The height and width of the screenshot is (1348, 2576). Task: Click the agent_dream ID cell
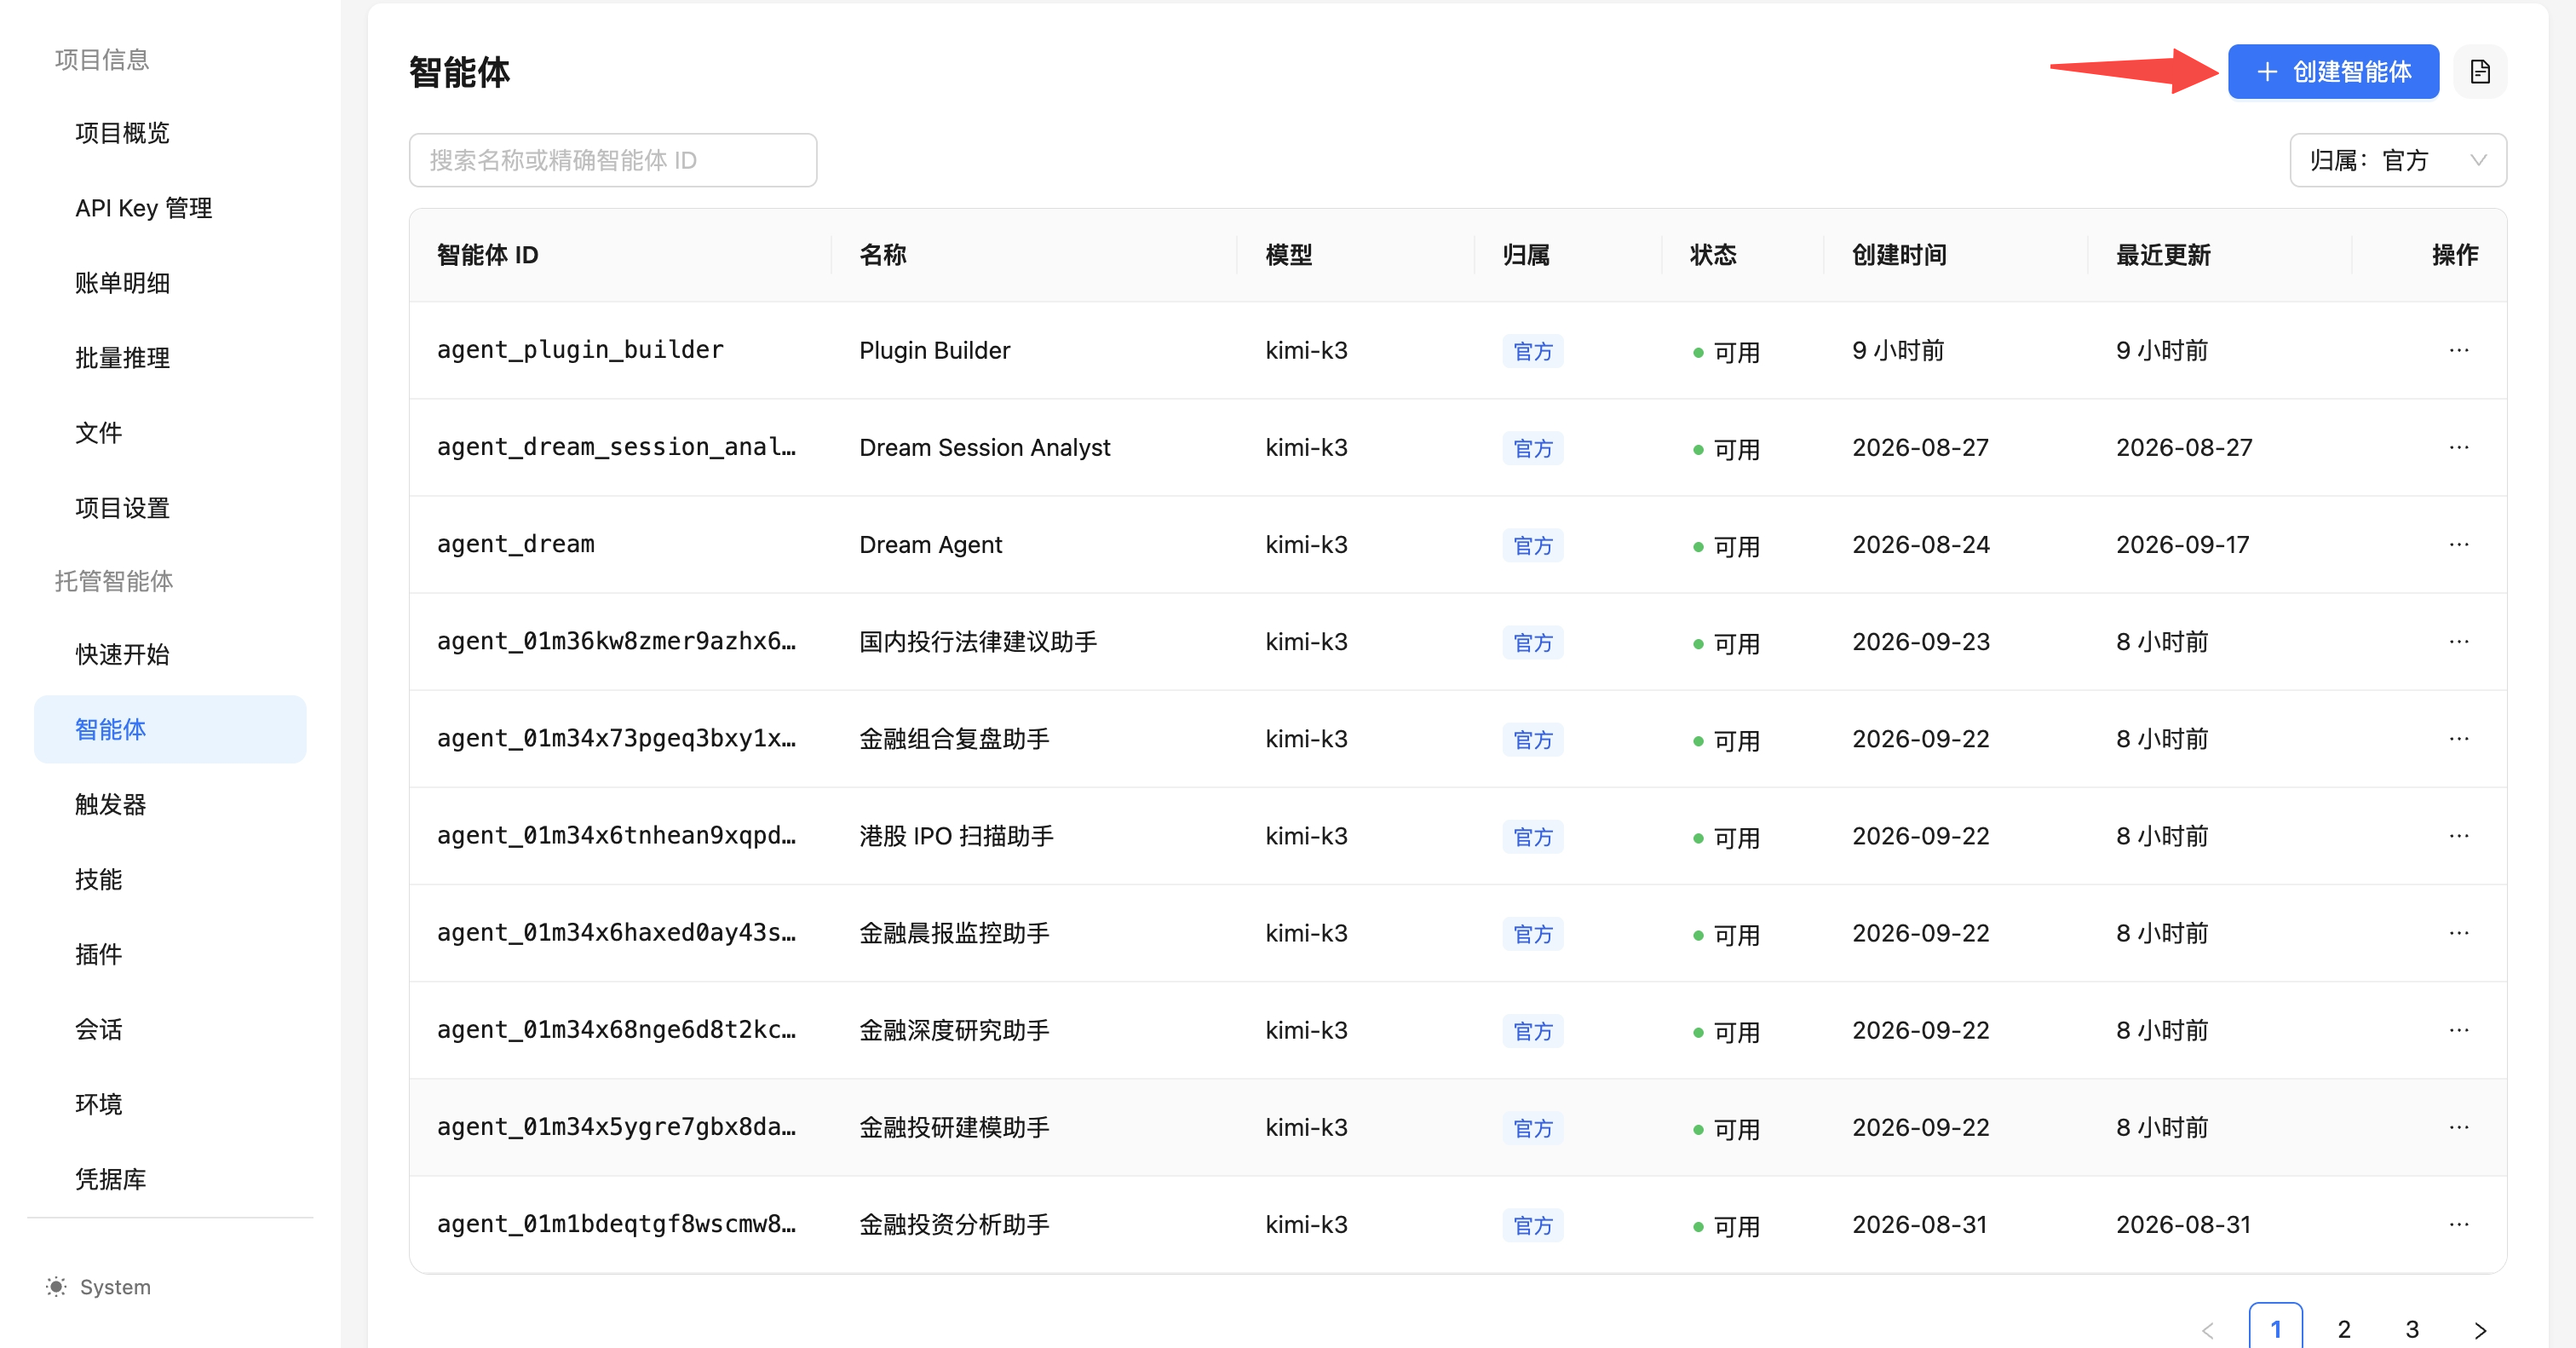[515, 545]
